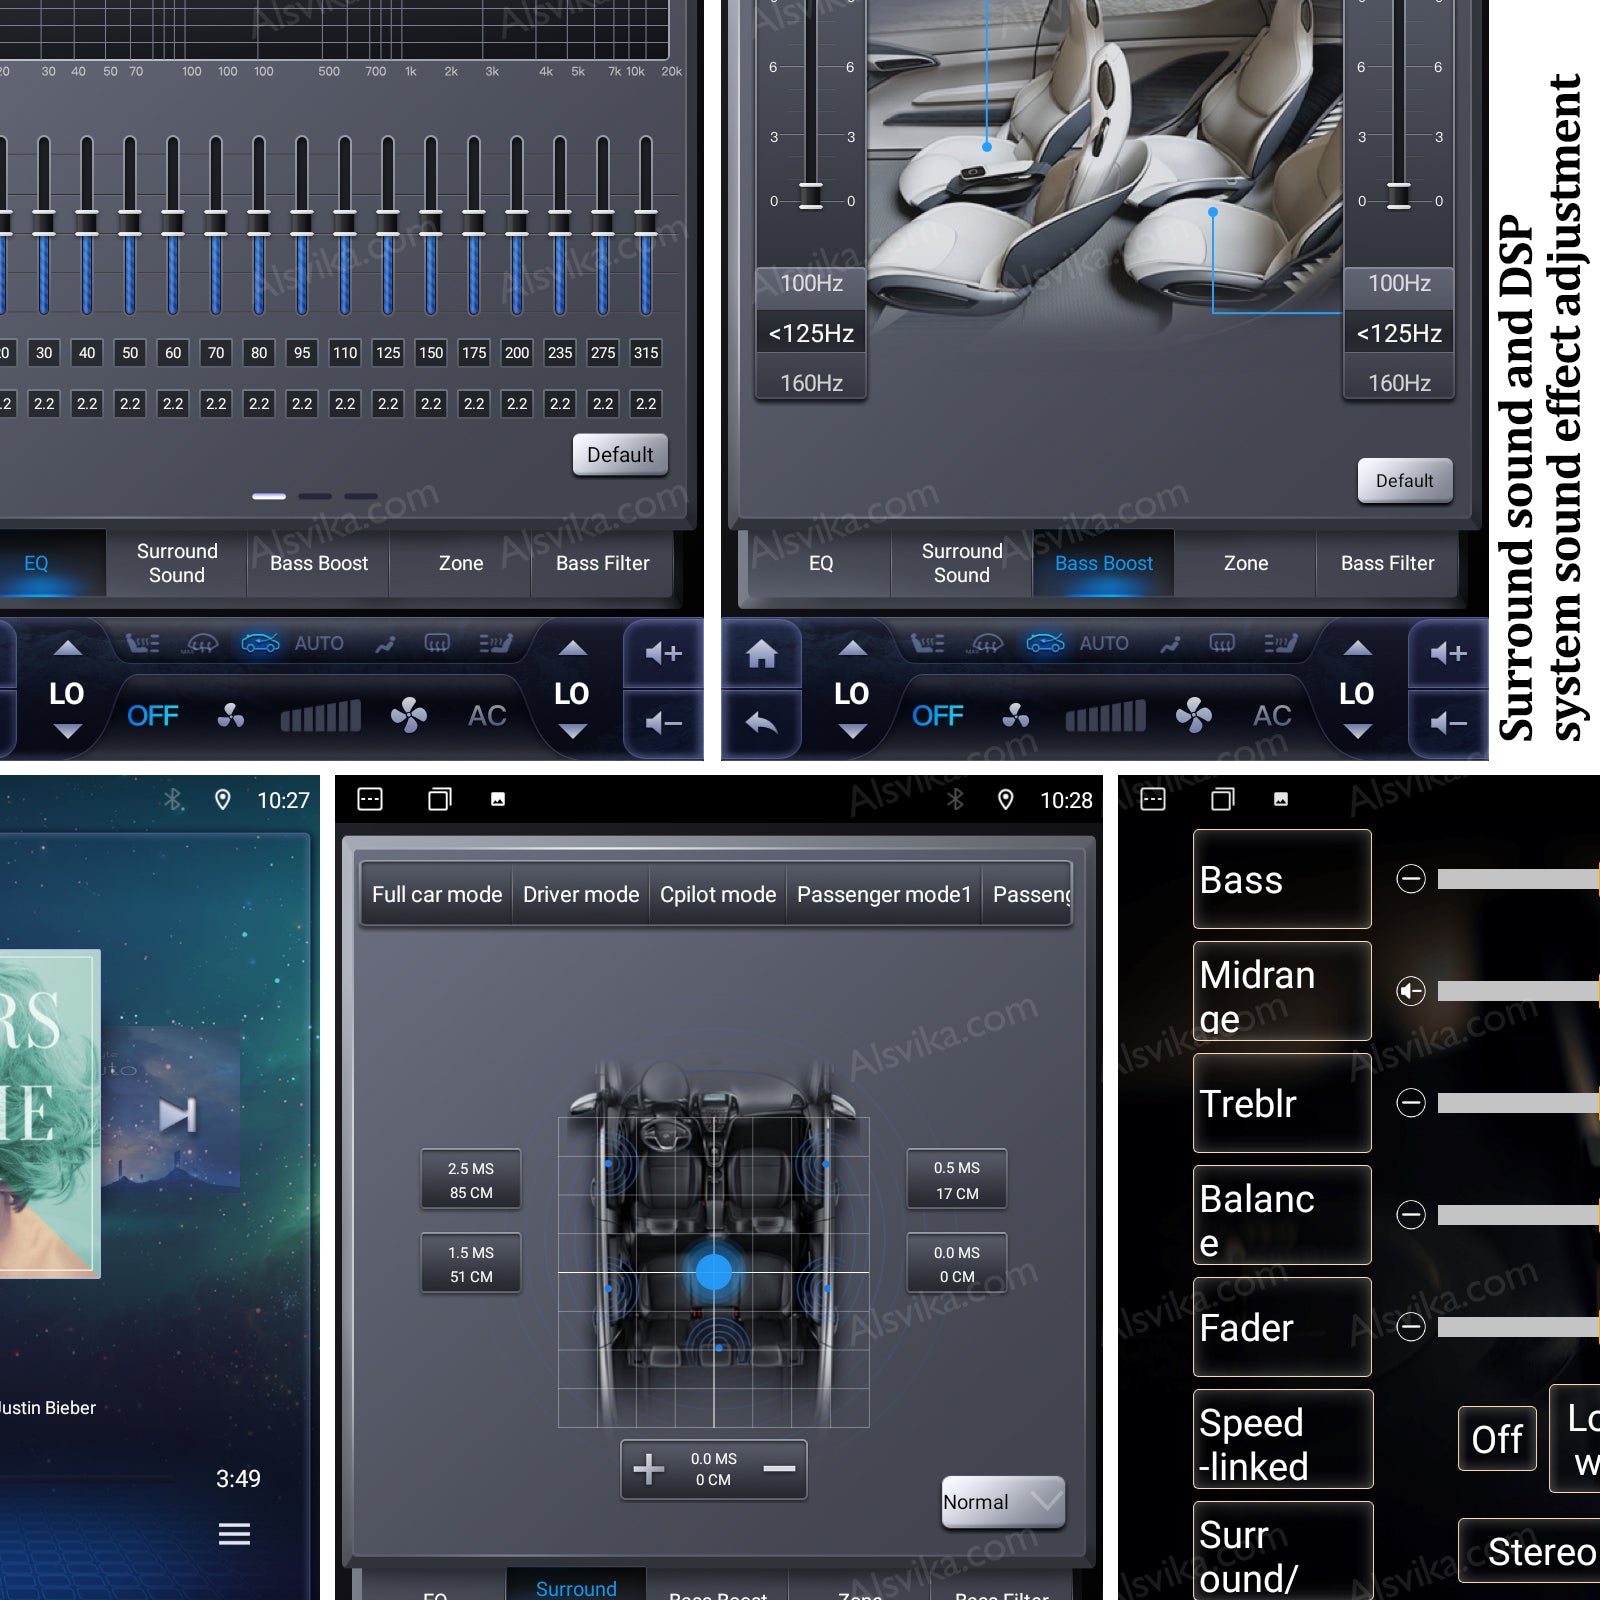Toggle AC in the right climate bar
1600x1600 pixels.
point(1272,716)
